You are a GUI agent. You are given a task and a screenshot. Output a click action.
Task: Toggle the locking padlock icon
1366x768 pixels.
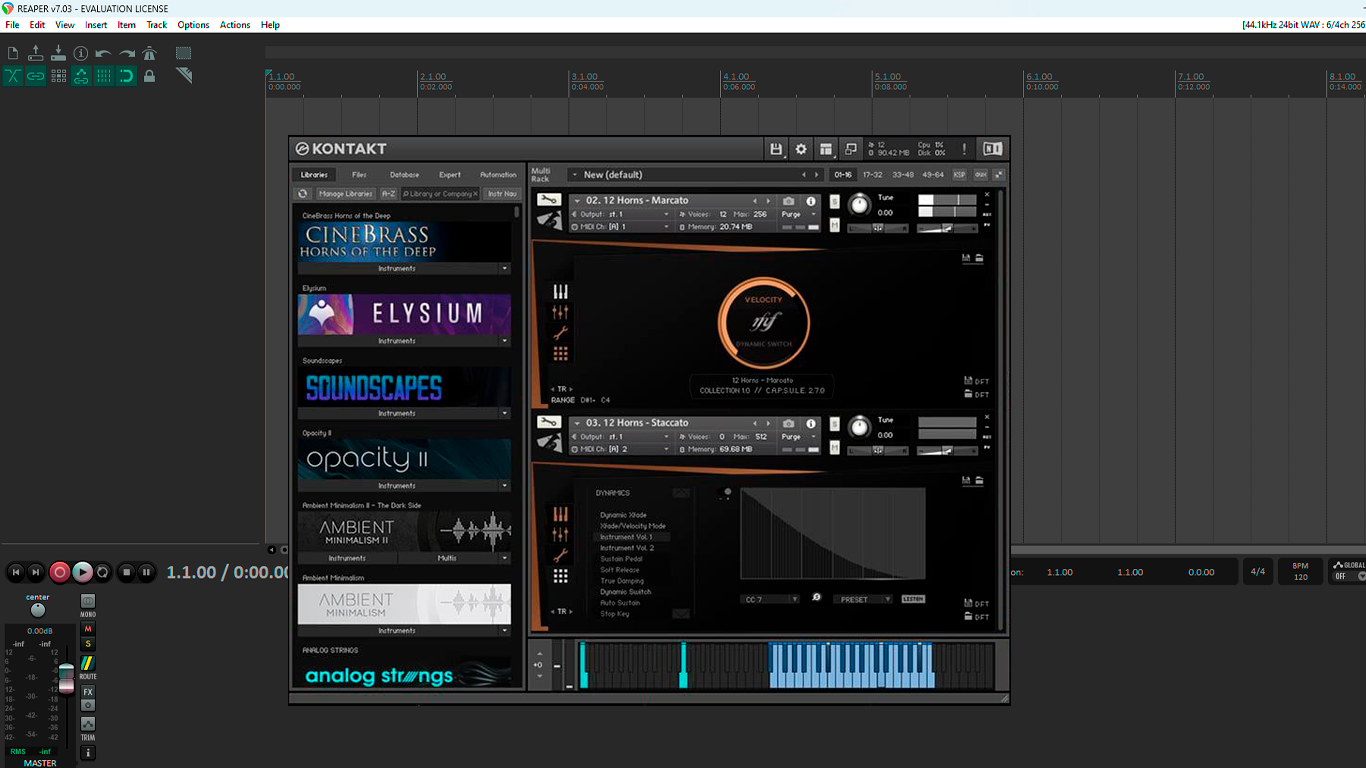pyautogui.click(x=149, y=76)
